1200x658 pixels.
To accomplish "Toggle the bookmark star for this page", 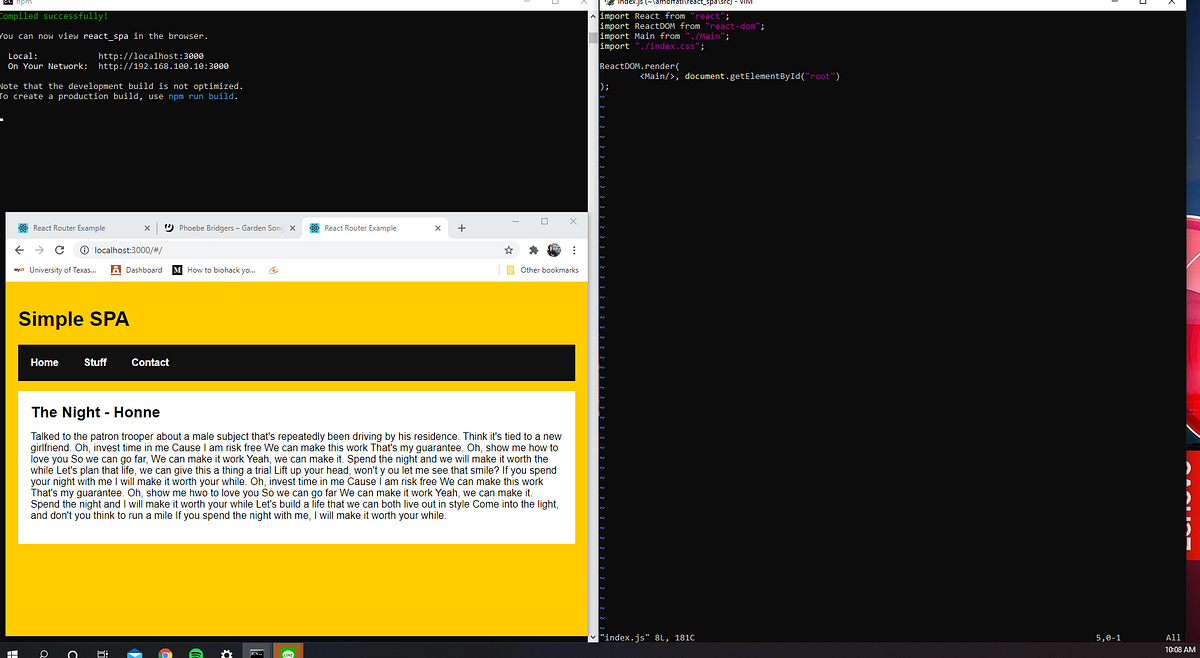I will (510, 250).
